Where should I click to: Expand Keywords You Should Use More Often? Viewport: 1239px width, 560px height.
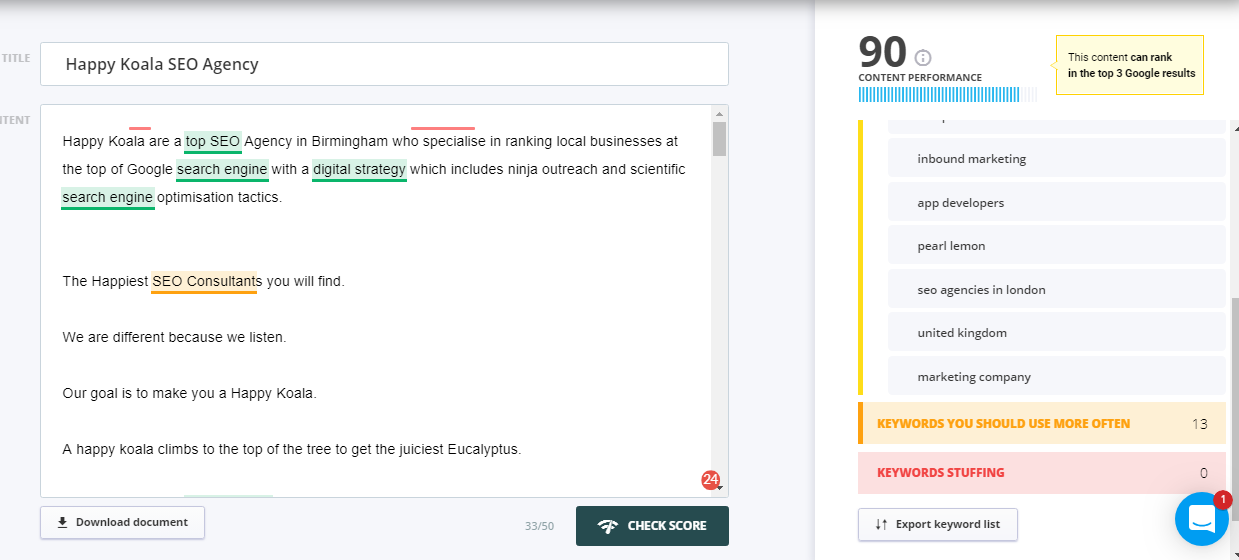click(x=1042, y=424)
